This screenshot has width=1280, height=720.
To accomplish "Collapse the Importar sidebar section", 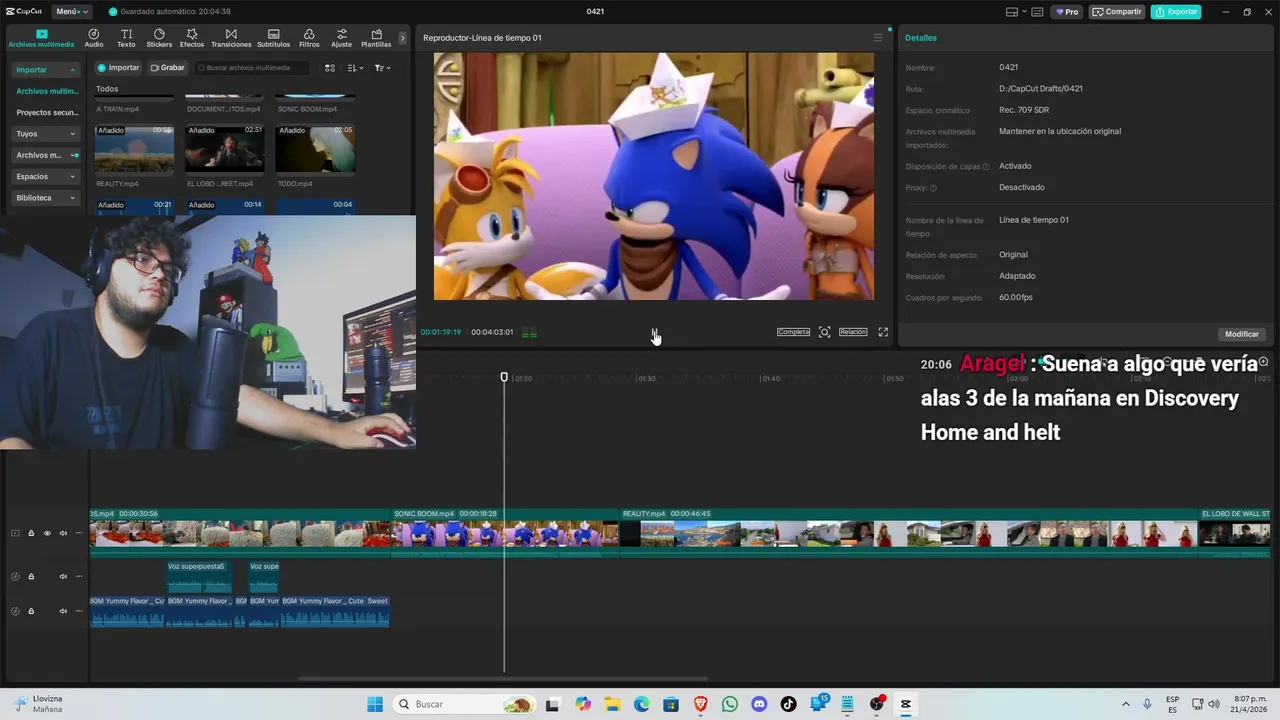I will (45, 70).
